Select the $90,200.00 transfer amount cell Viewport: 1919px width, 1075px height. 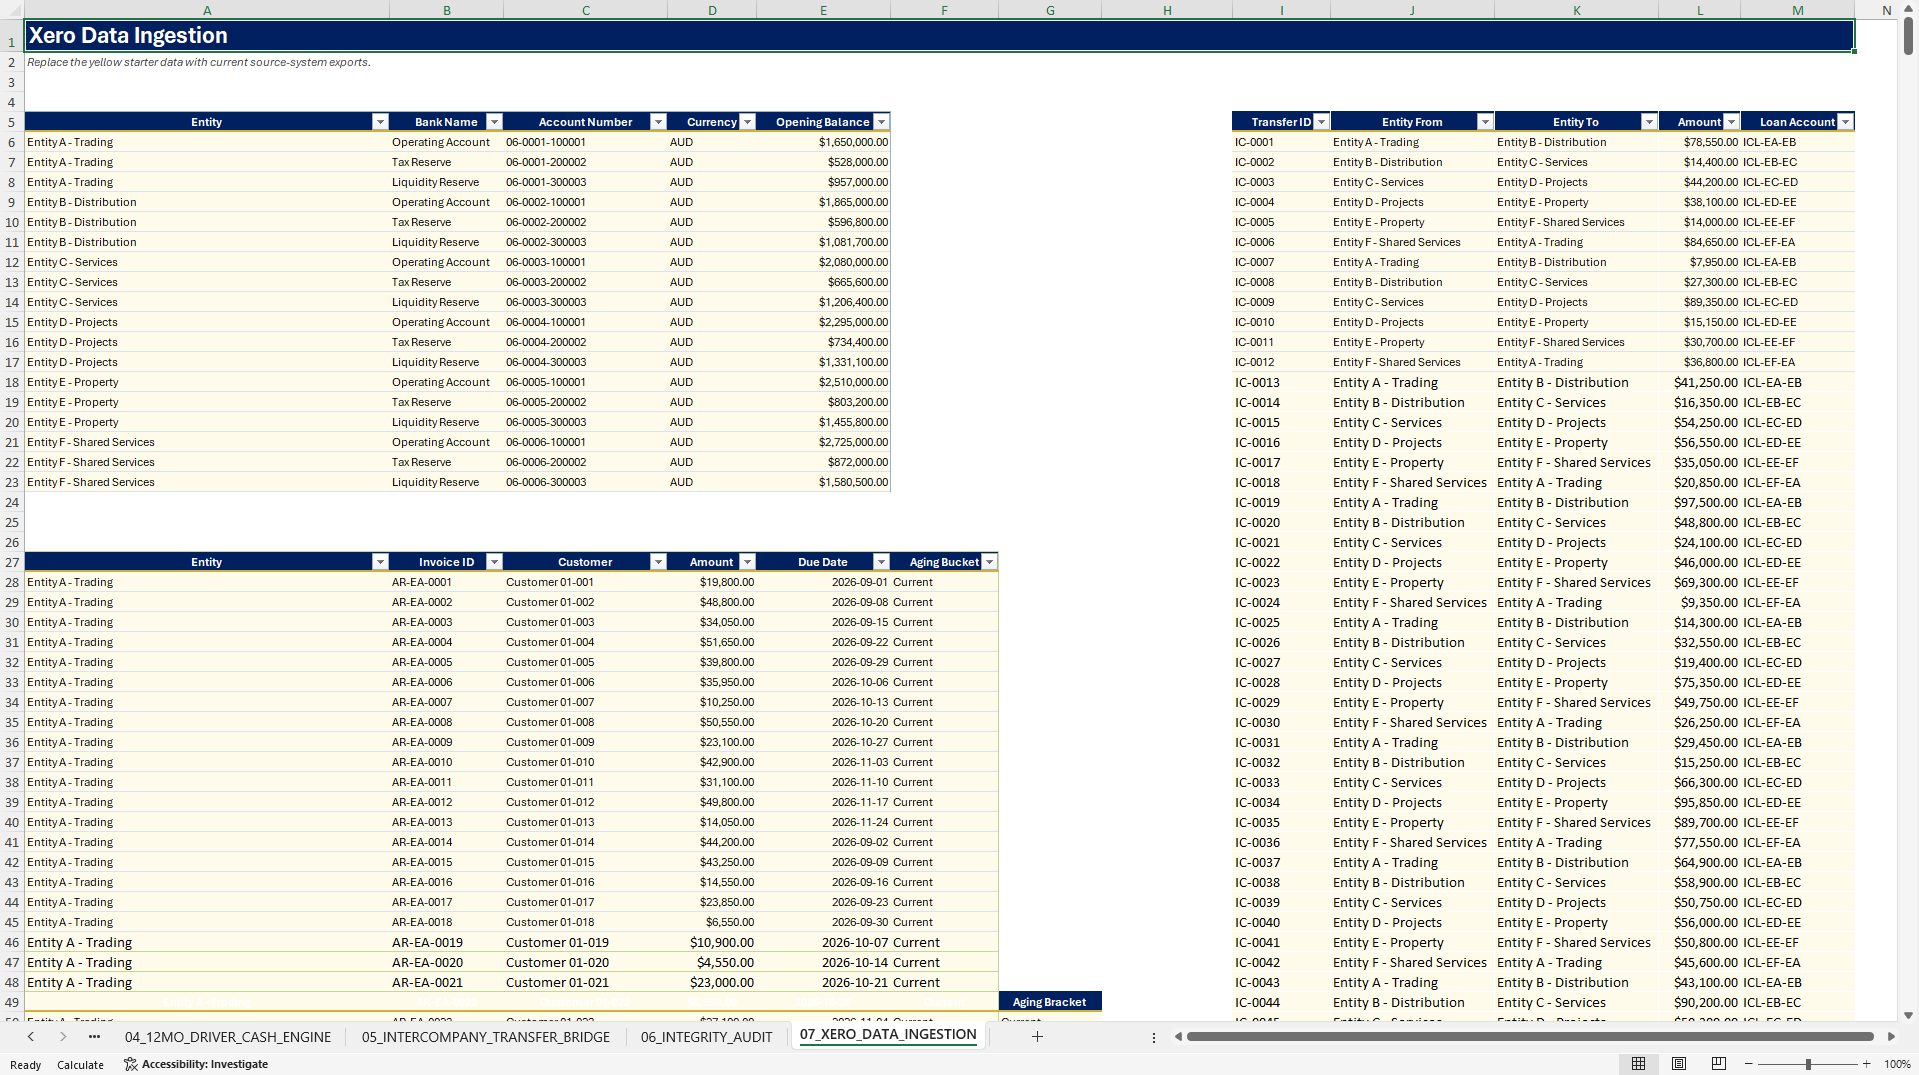[1699, 1002]
